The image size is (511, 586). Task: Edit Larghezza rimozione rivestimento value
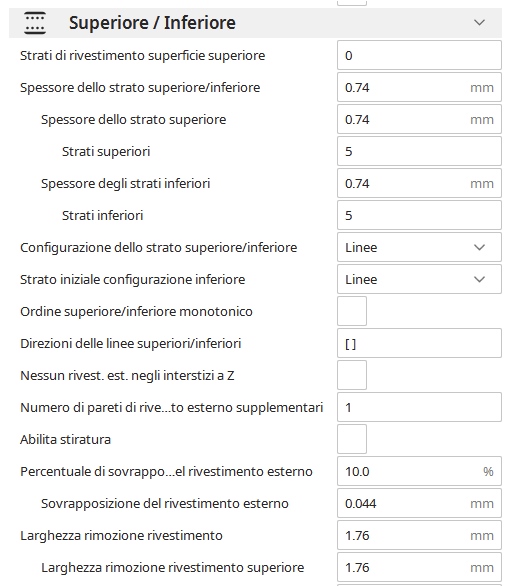(419, 536)
